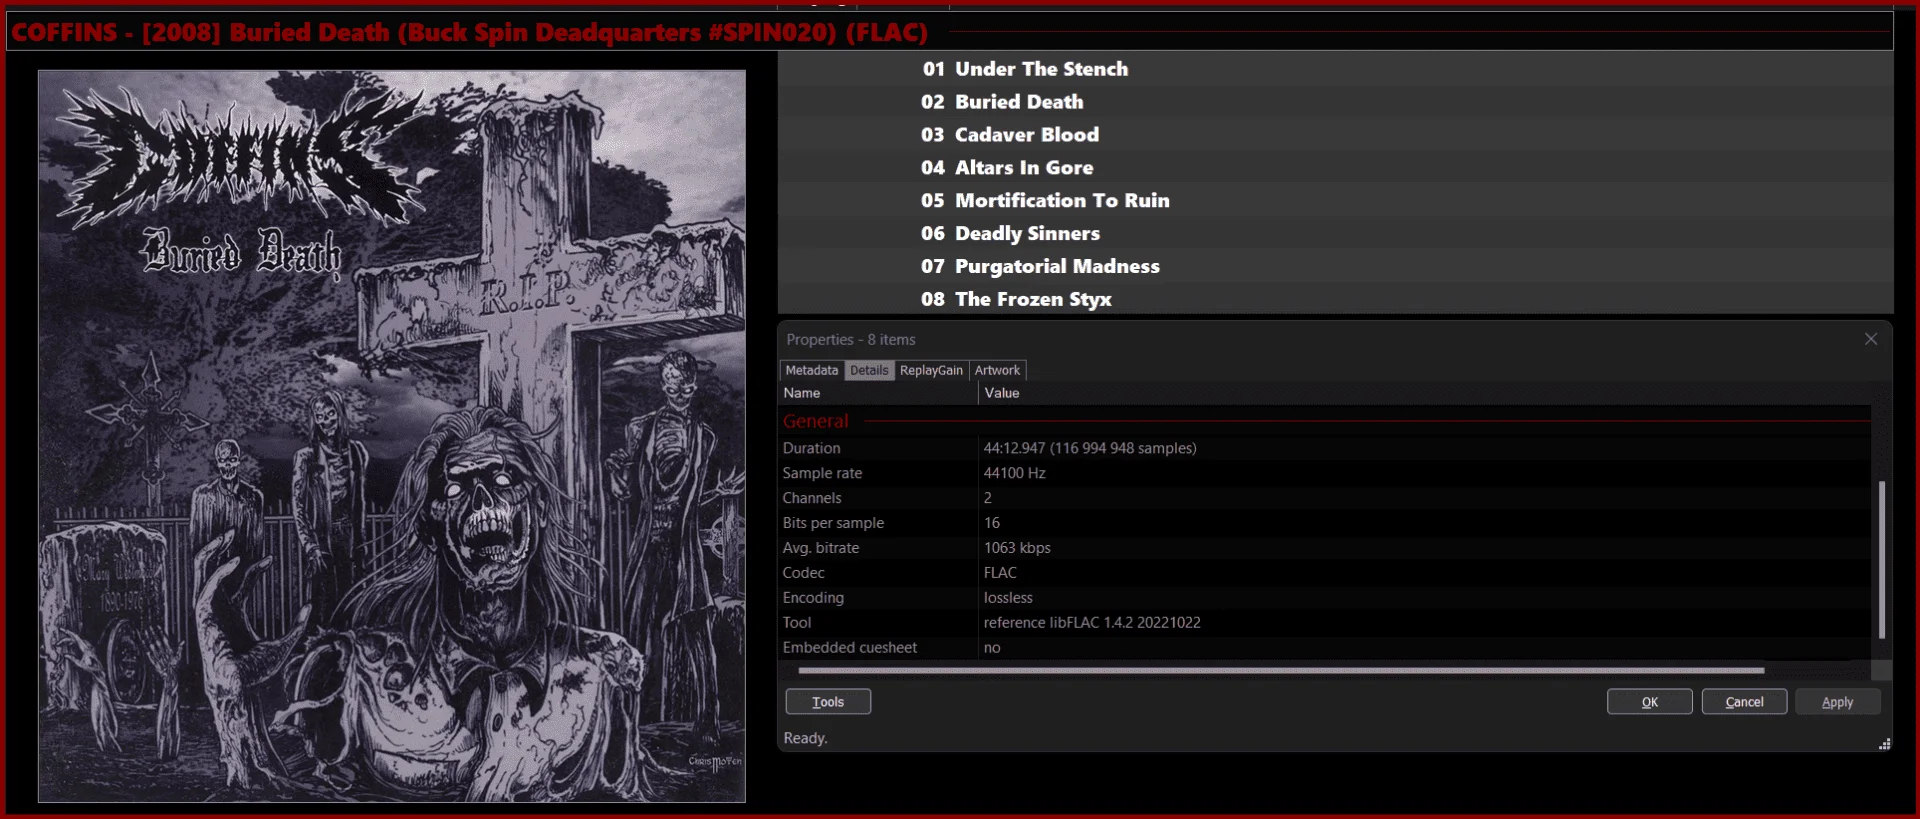The height and width of the screenshot is (819, 1920).
Task: Click the lossless encoding value
Action: click(1008, 598)
